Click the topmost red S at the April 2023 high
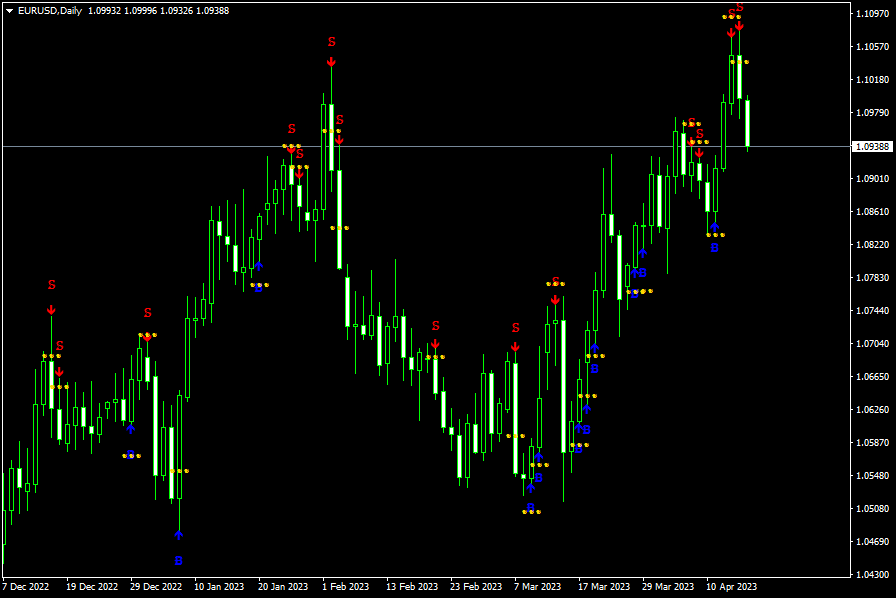896x598 pixels. pyautogui.click(x=739, y=7)
